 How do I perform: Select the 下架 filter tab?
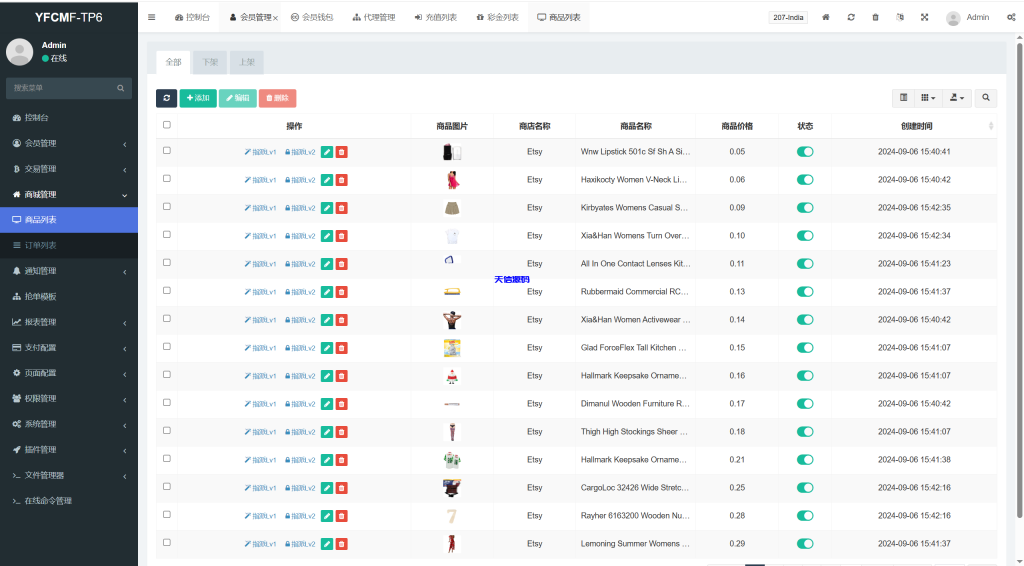click(x=210, y=62)
